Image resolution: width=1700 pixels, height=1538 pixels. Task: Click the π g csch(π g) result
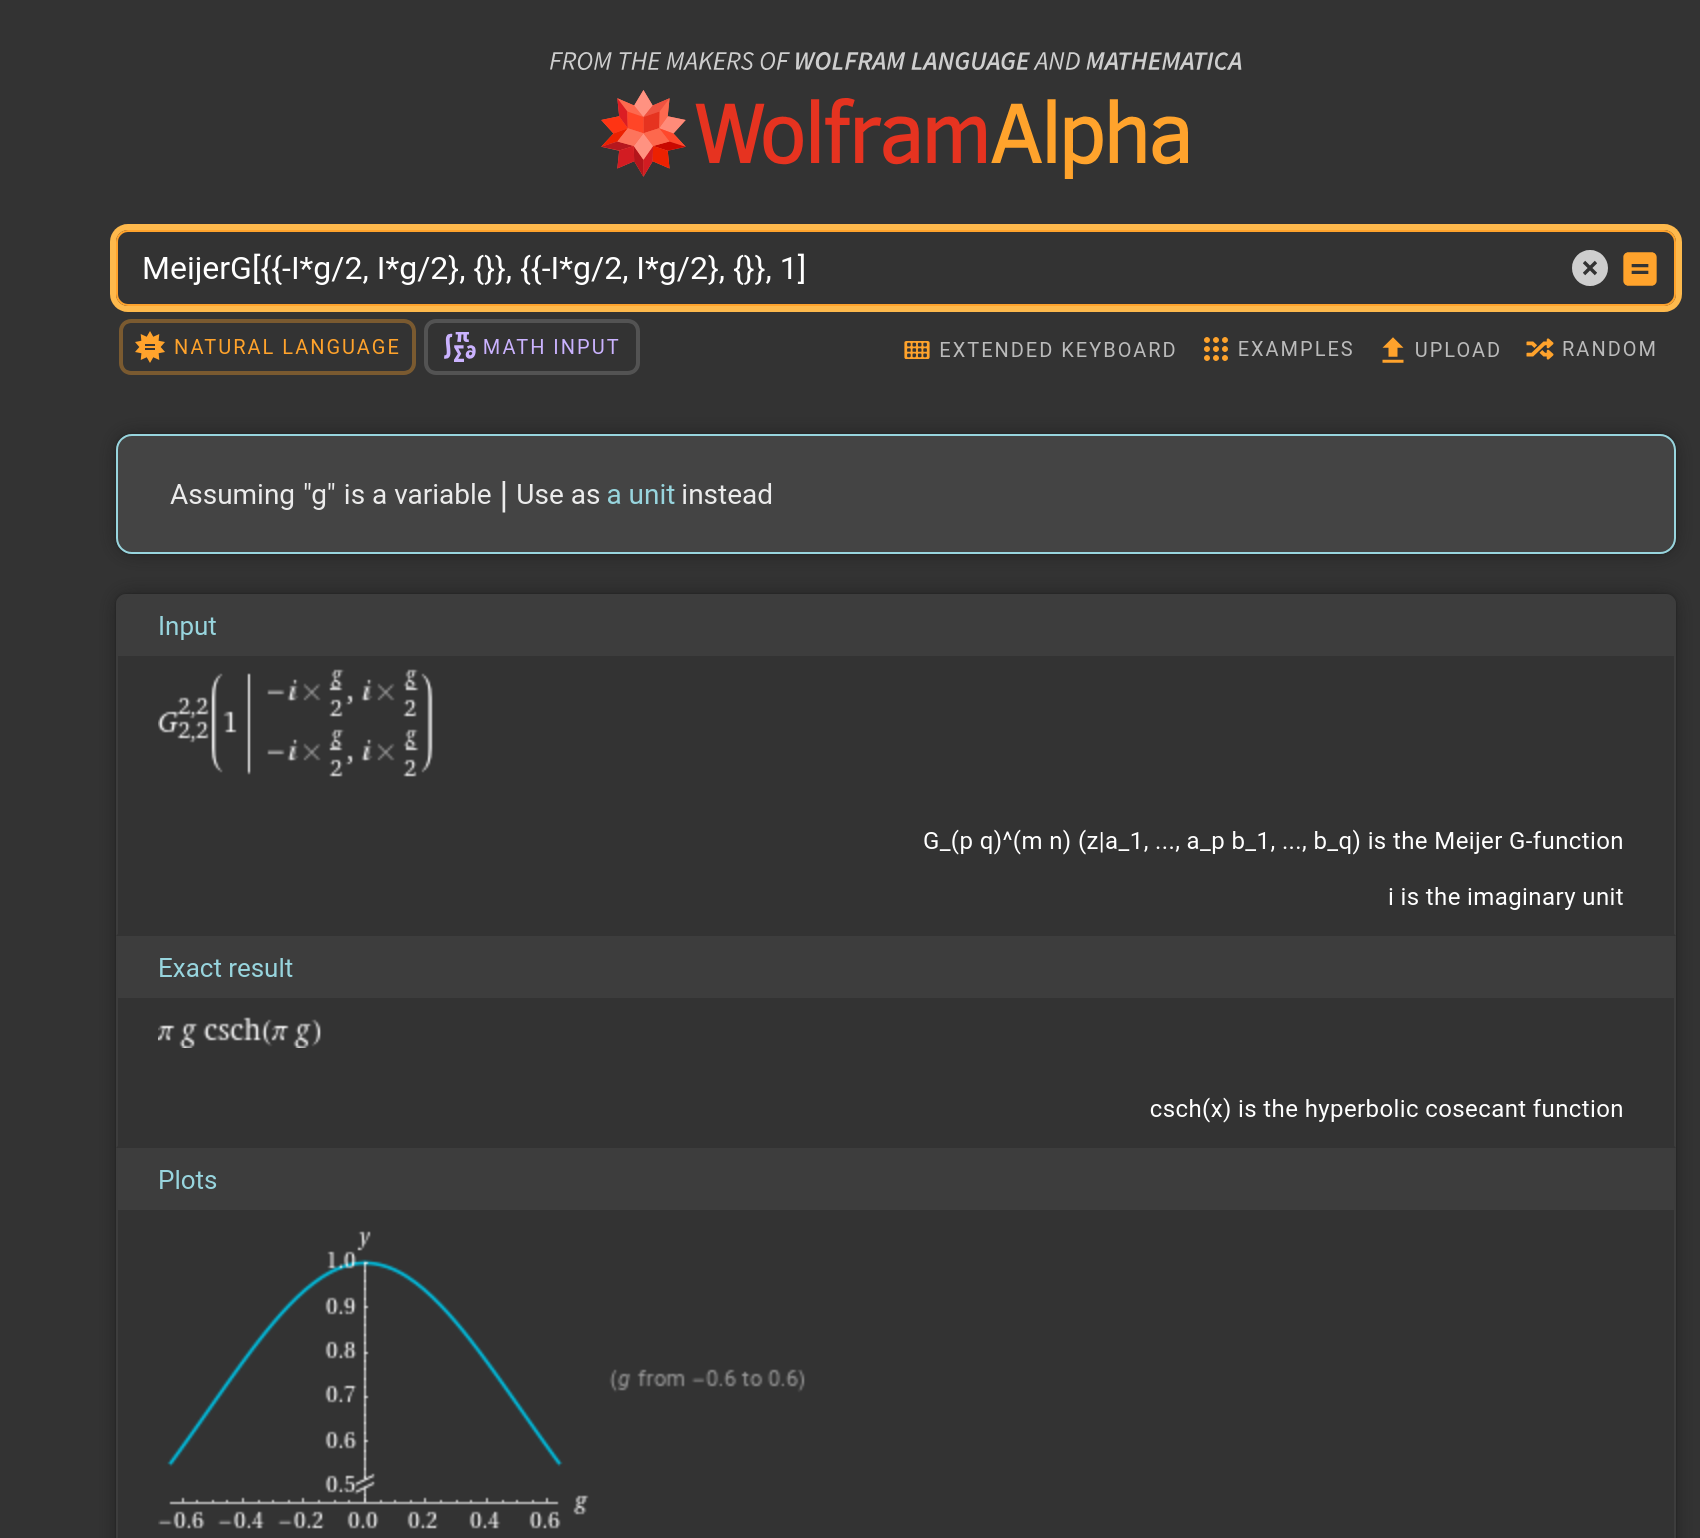239,1031
